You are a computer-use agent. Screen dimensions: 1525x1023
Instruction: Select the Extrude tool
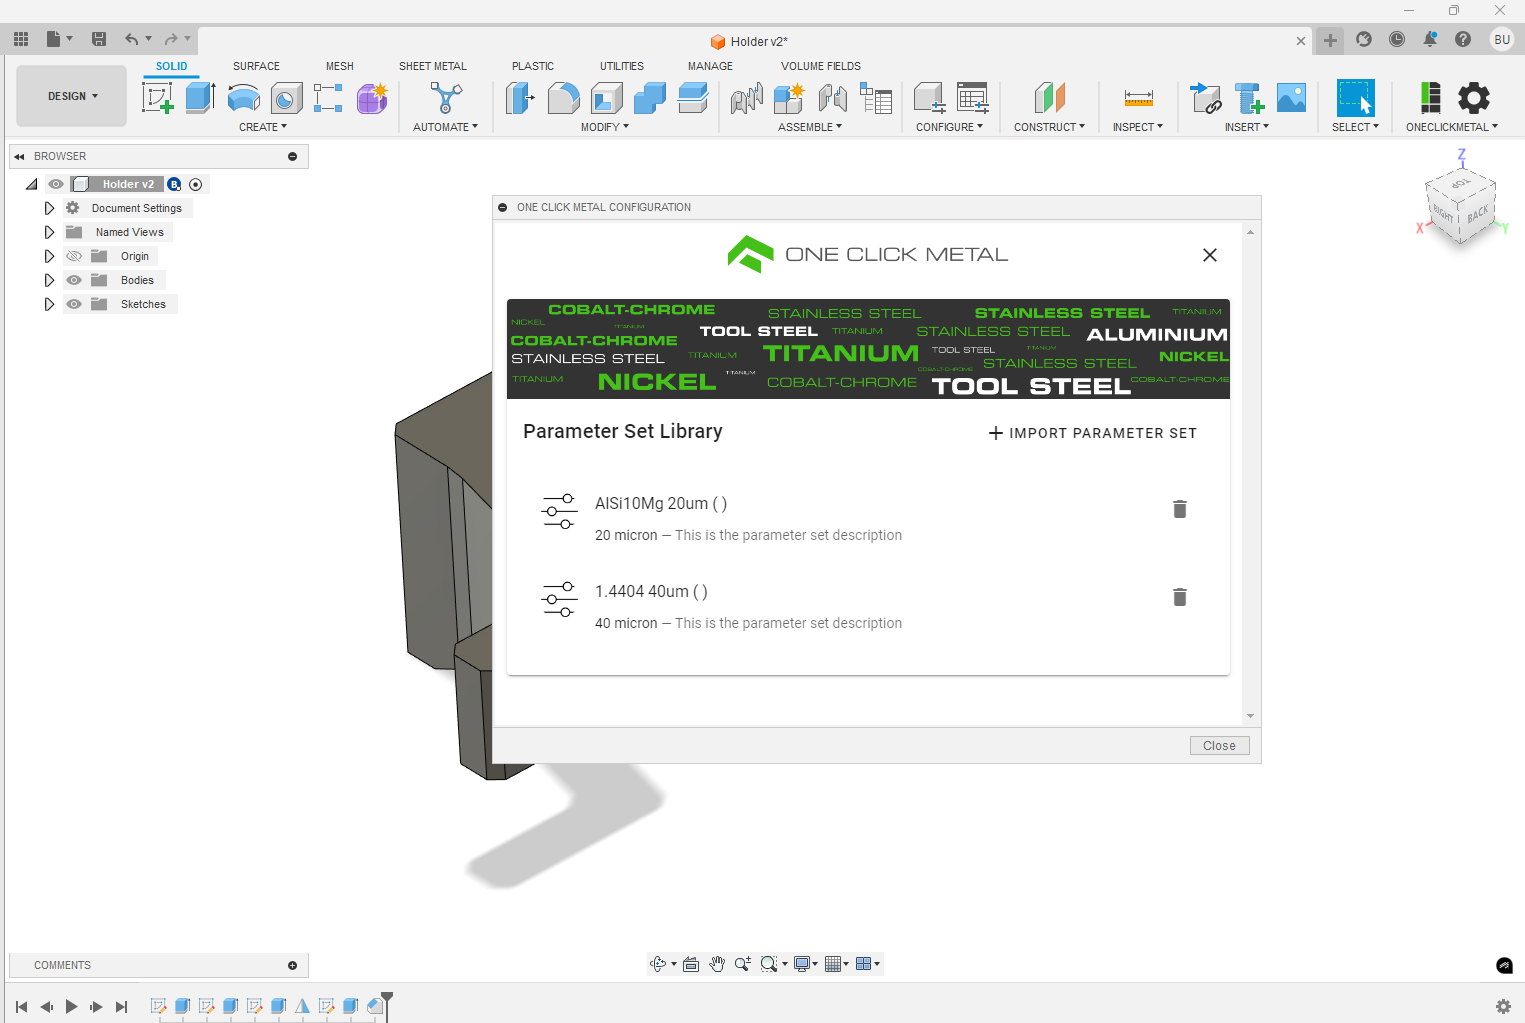tap(201, 98)
